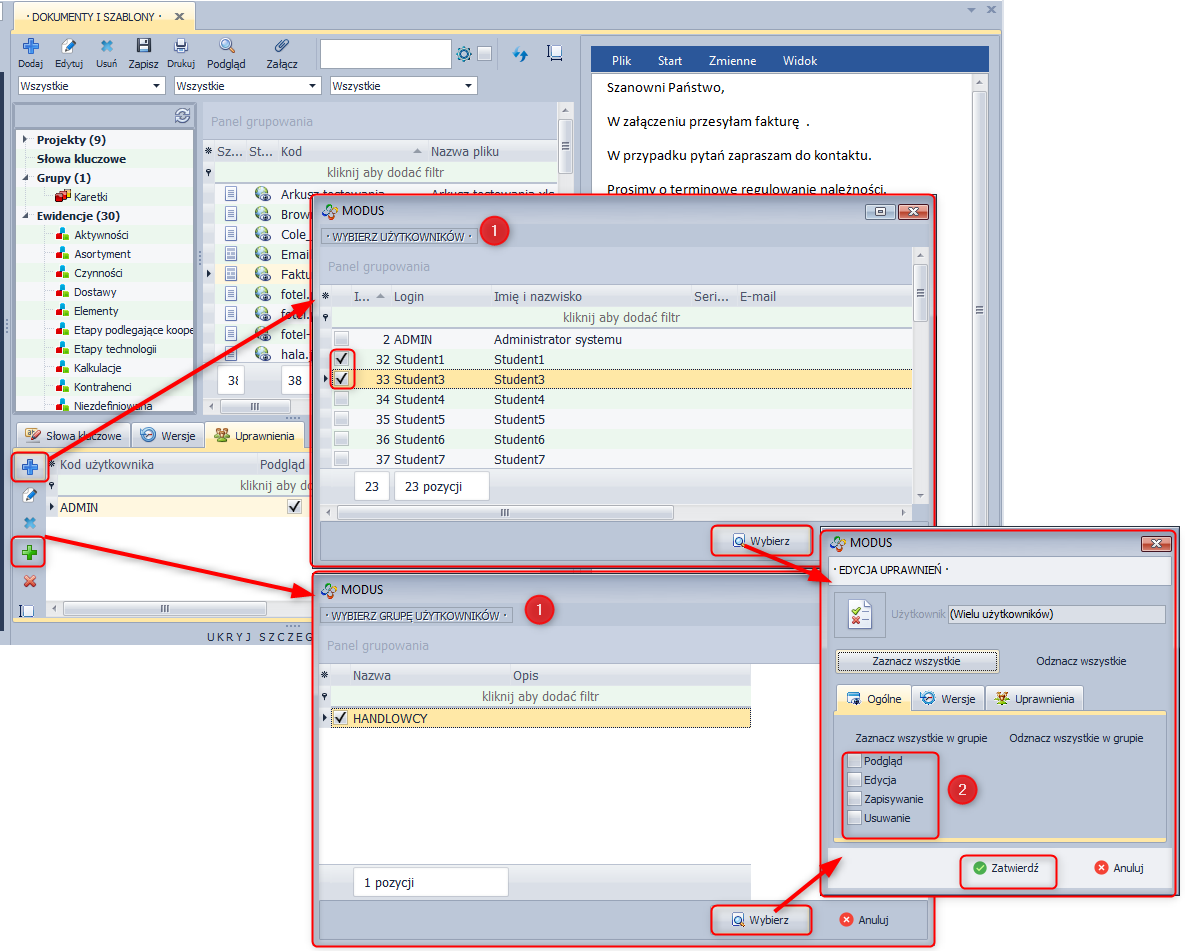
Task: Uncheck the HANDLOWCY group checkbox
Action: pos(341,717)
